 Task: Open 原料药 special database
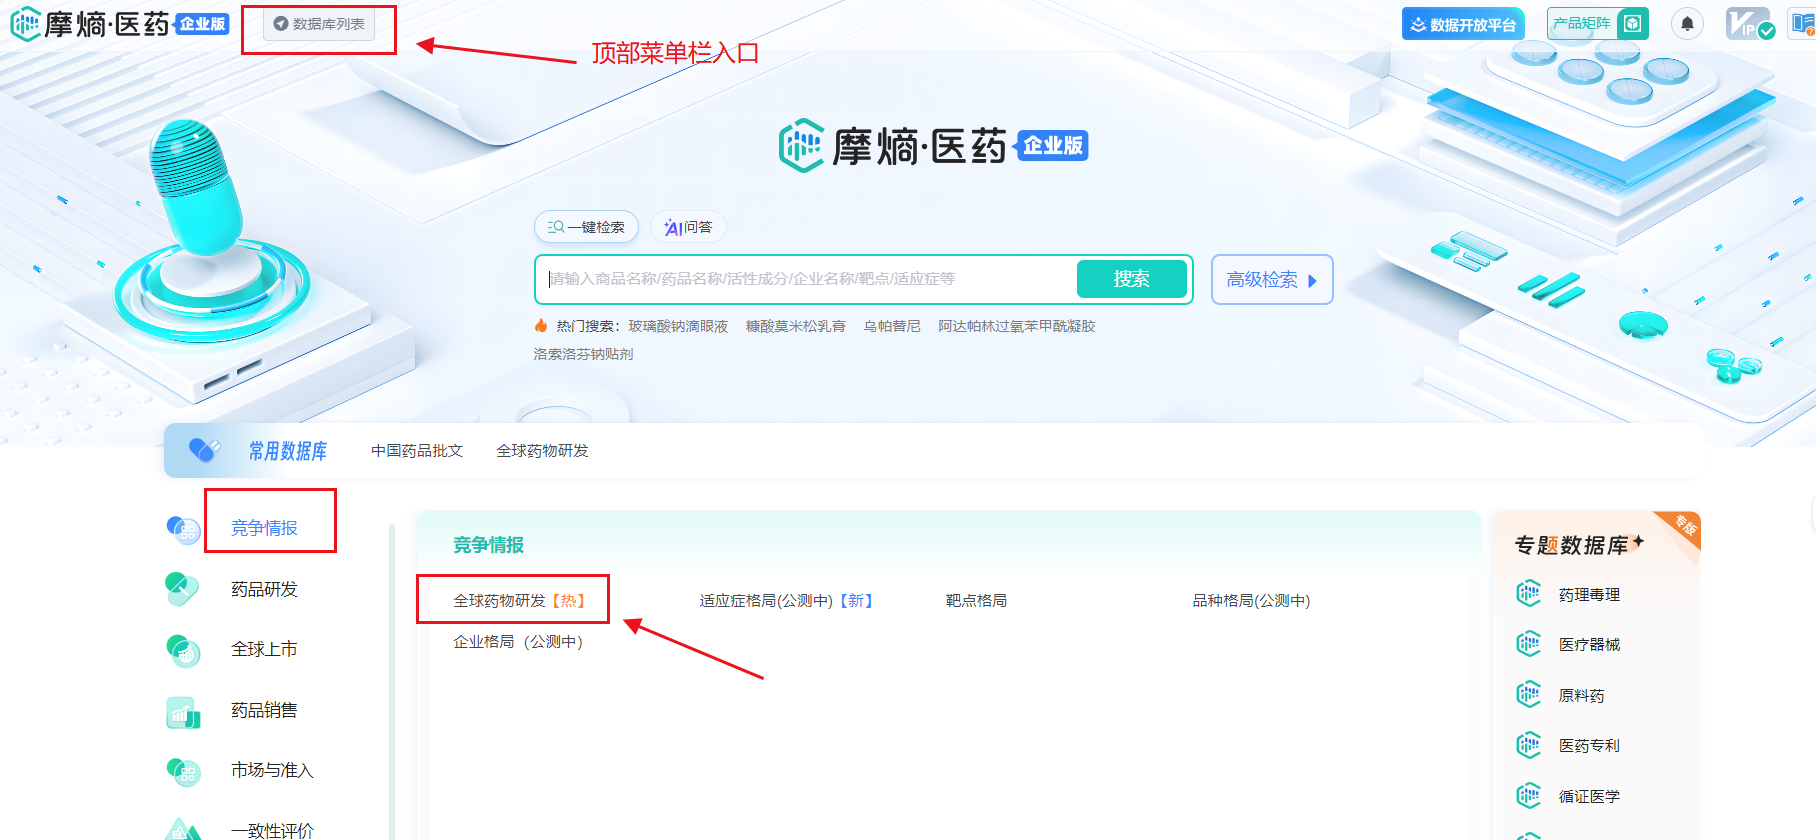click(x=1581, y=695)
